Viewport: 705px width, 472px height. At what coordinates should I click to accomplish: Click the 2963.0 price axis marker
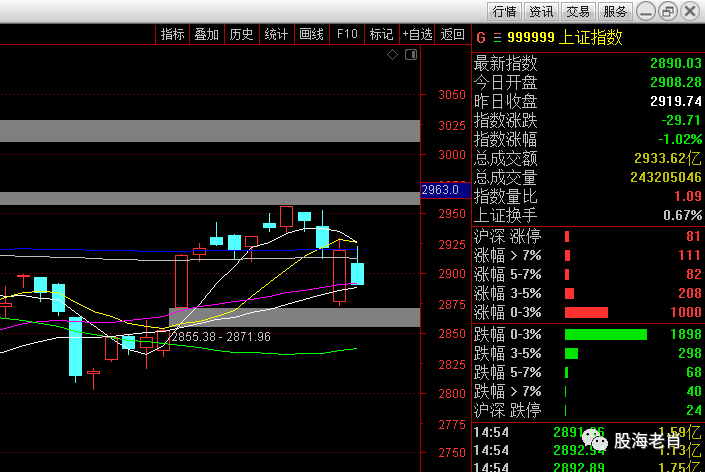pos(445,190)
